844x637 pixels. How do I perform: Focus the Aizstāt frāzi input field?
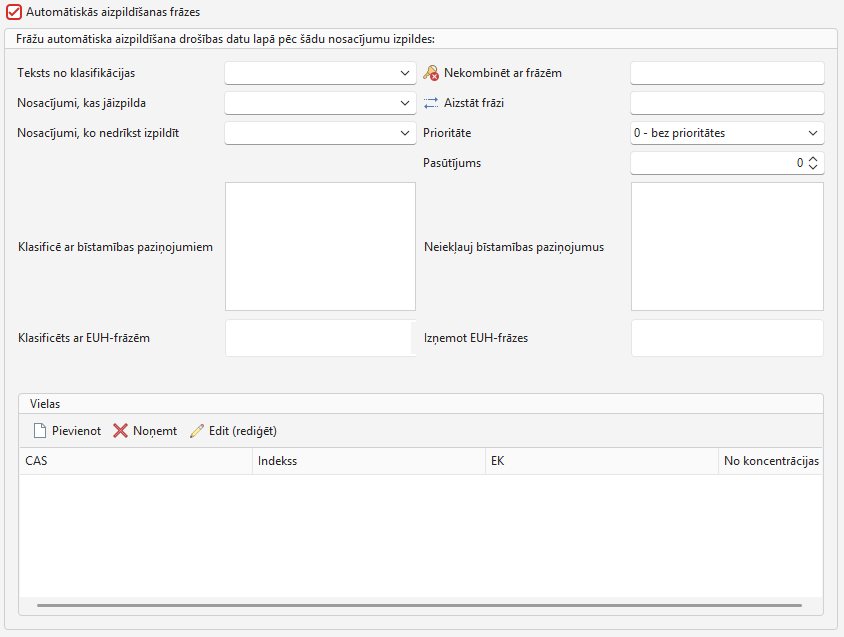(x=727, y=103)
